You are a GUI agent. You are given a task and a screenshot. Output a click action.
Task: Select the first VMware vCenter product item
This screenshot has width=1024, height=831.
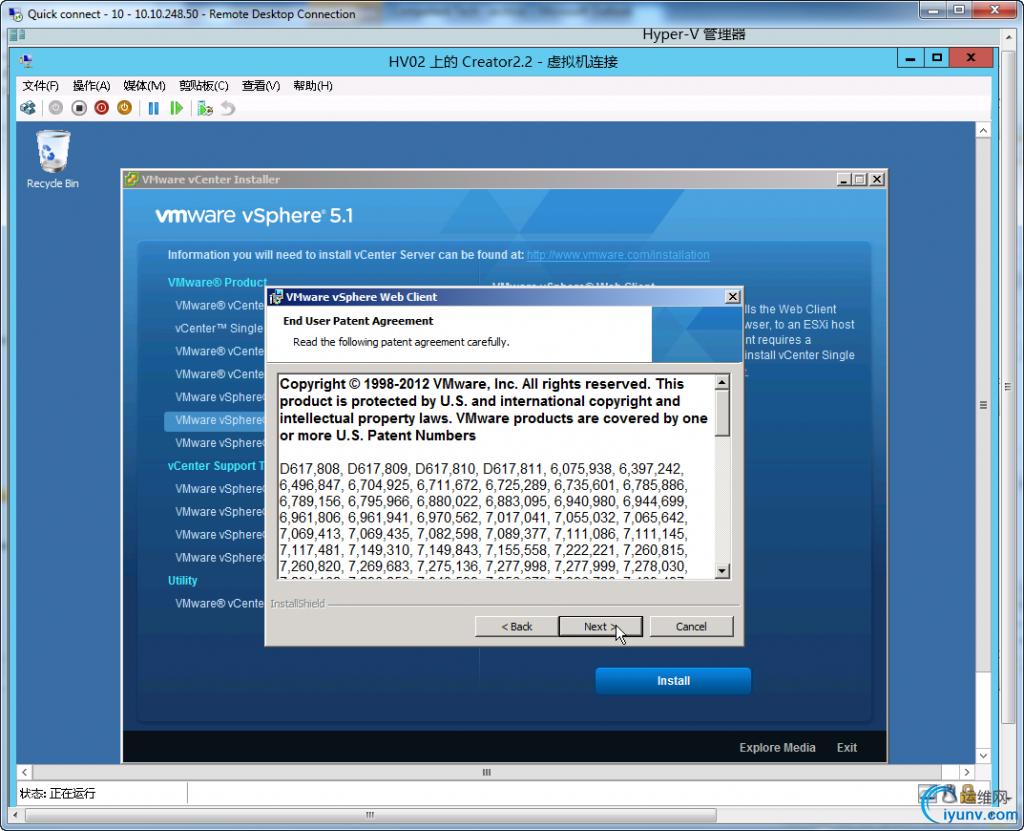219,306
